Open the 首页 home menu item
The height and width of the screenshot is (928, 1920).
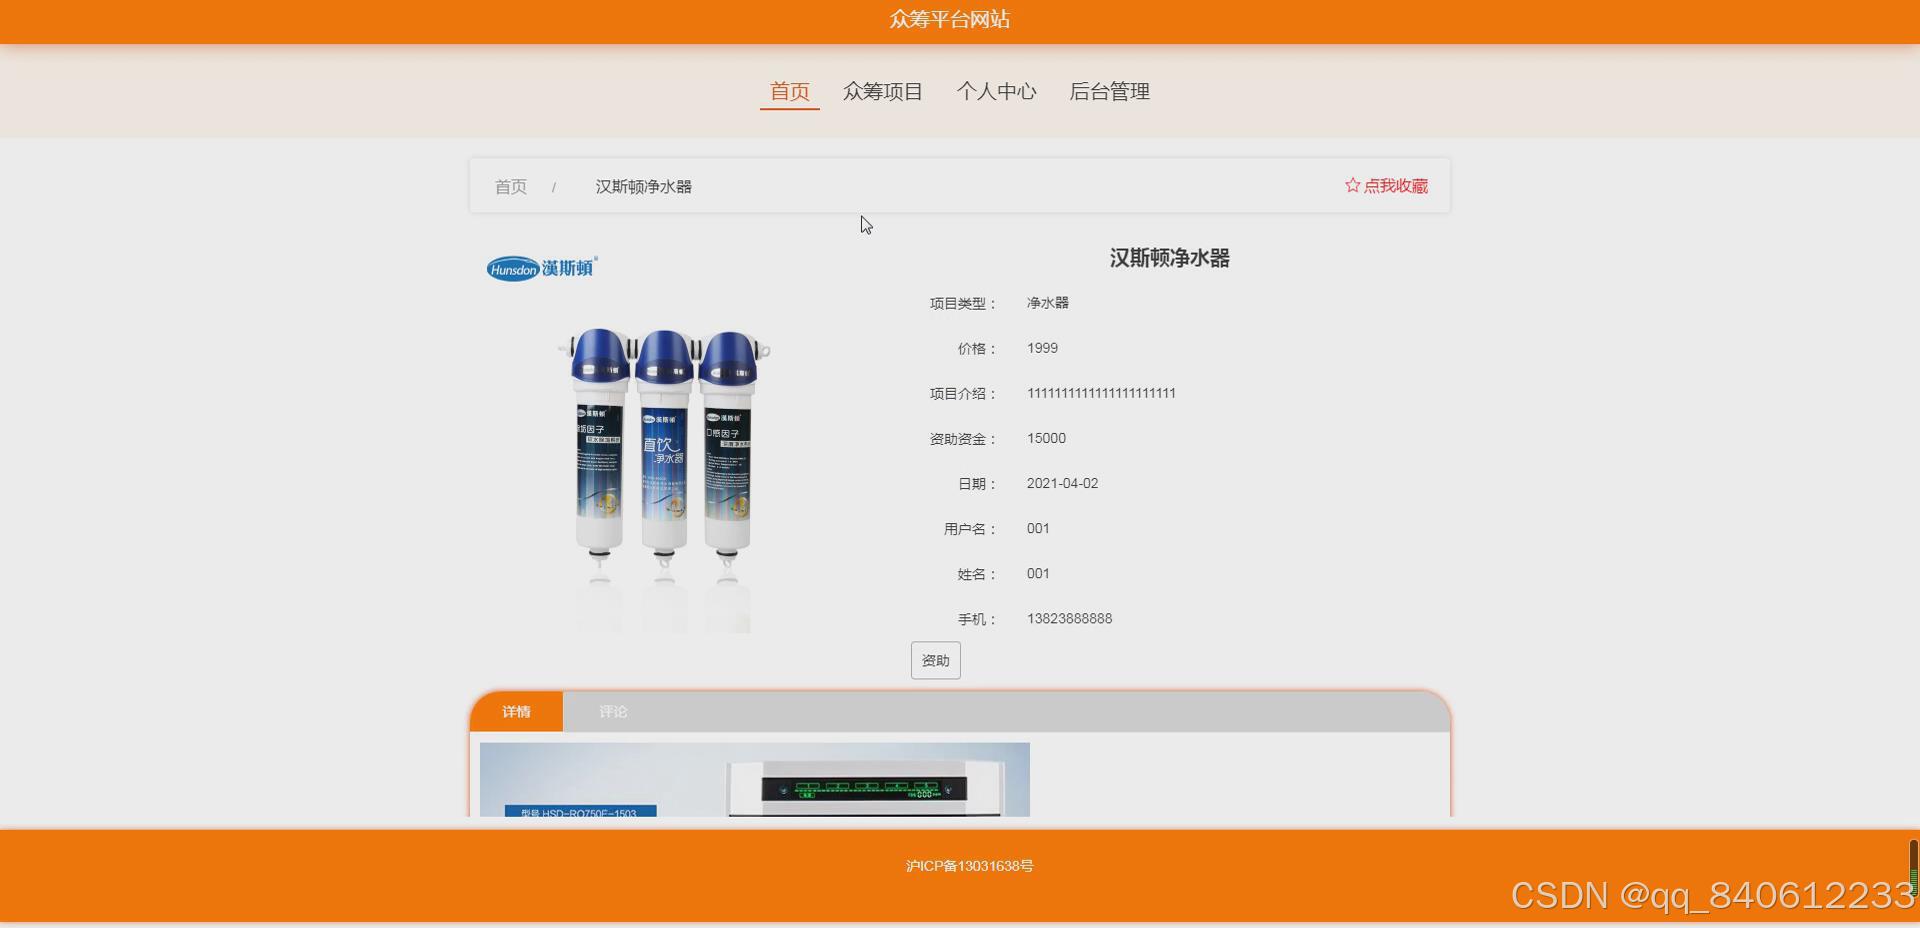[789, 91]
